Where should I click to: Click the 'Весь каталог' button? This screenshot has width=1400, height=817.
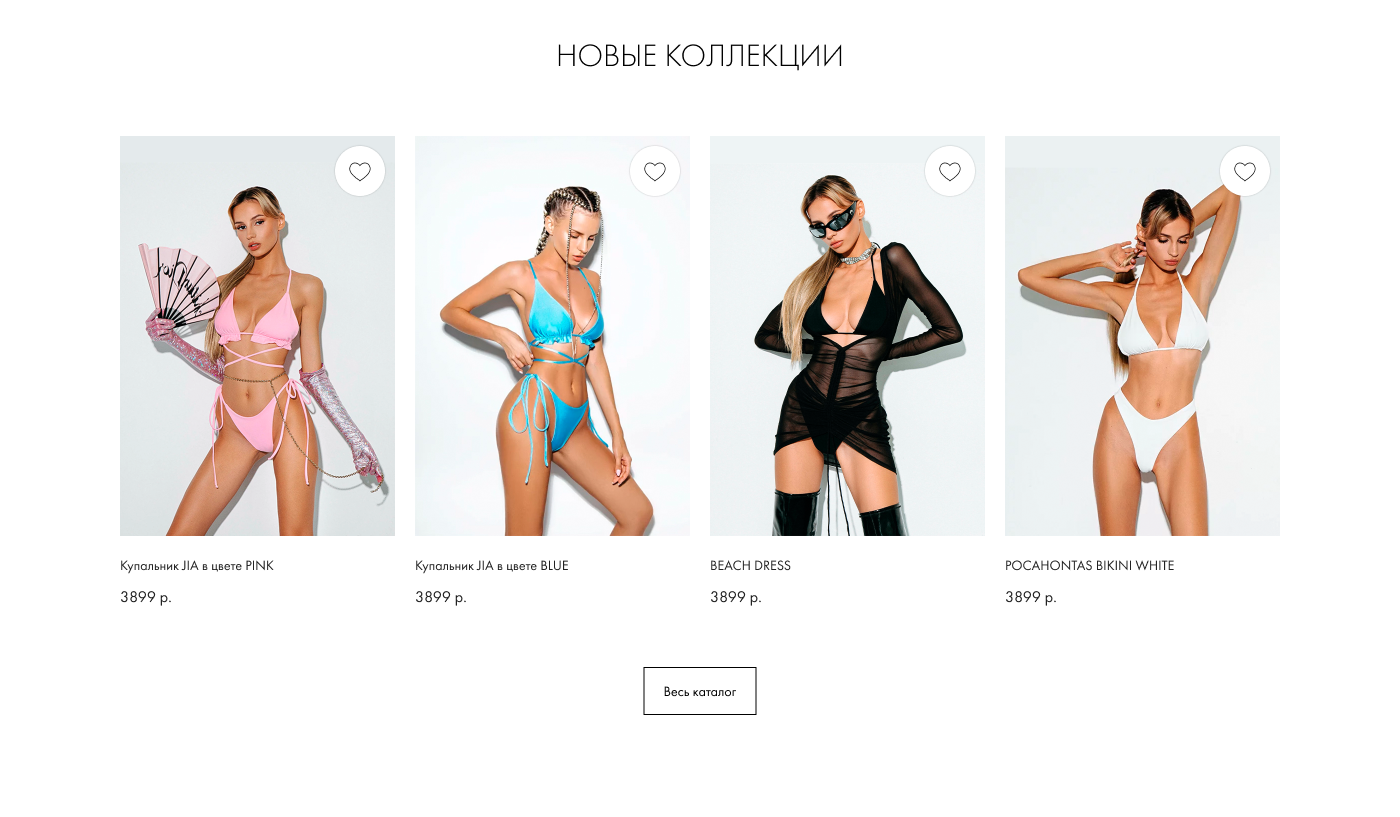[x=700, y=691]
